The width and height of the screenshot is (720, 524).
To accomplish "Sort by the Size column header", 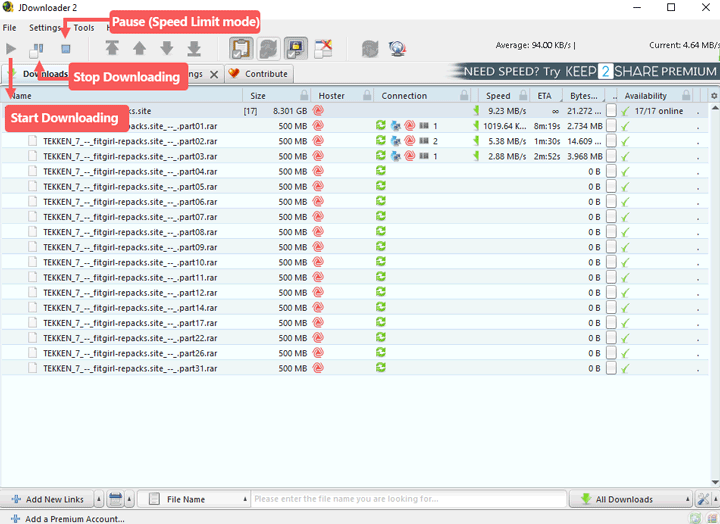I will pyautogui.click(x=258, y=96).
